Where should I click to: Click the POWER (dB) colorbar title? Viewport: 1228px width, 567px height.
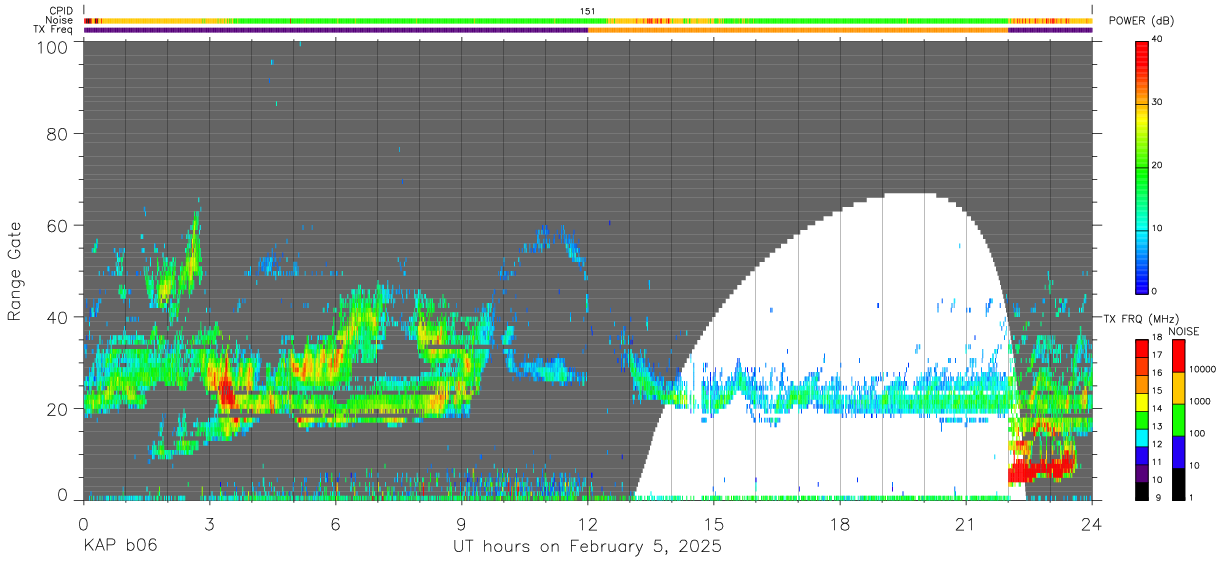click(1141, 20)
